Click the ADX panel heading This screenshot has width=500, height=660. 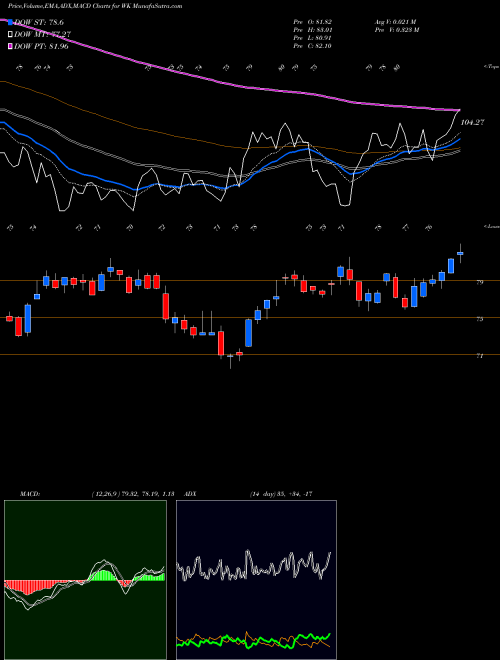click(x=190, y=494)
